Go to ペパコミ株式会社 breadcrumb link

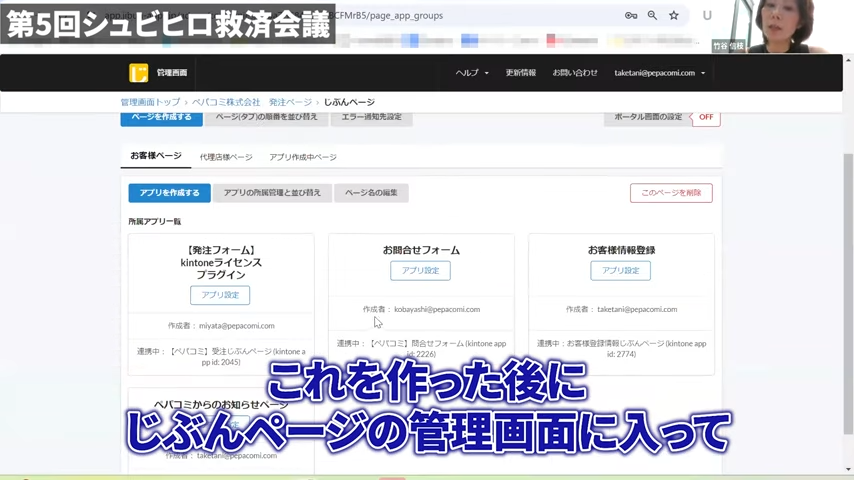point(226,102)
